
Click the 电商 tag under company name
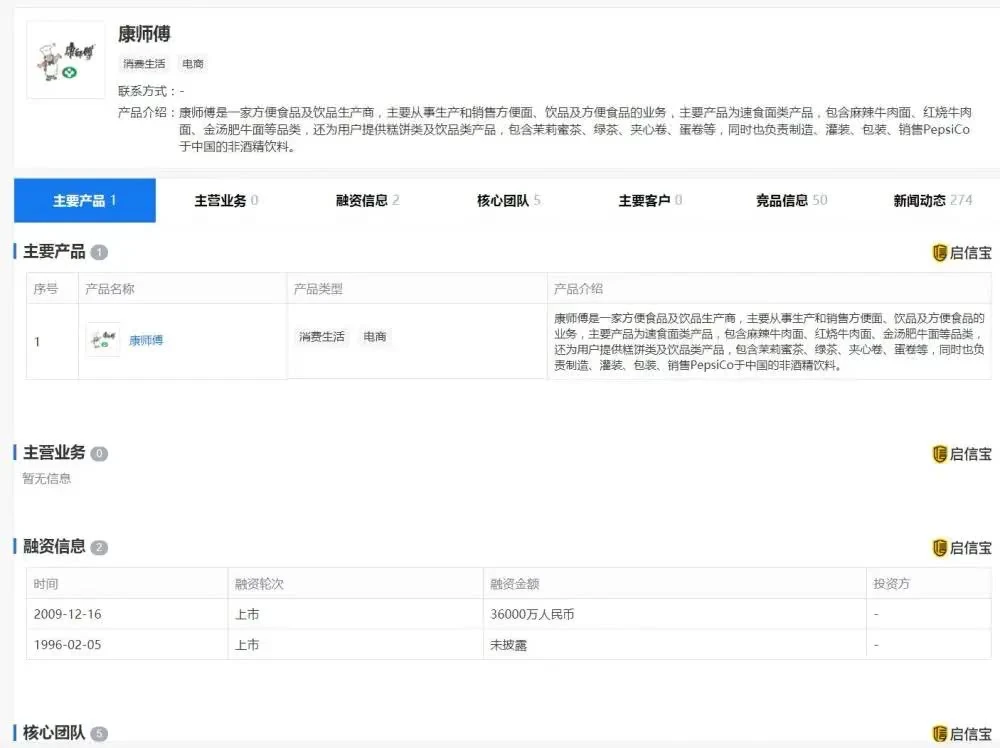(x=193, y=64)
